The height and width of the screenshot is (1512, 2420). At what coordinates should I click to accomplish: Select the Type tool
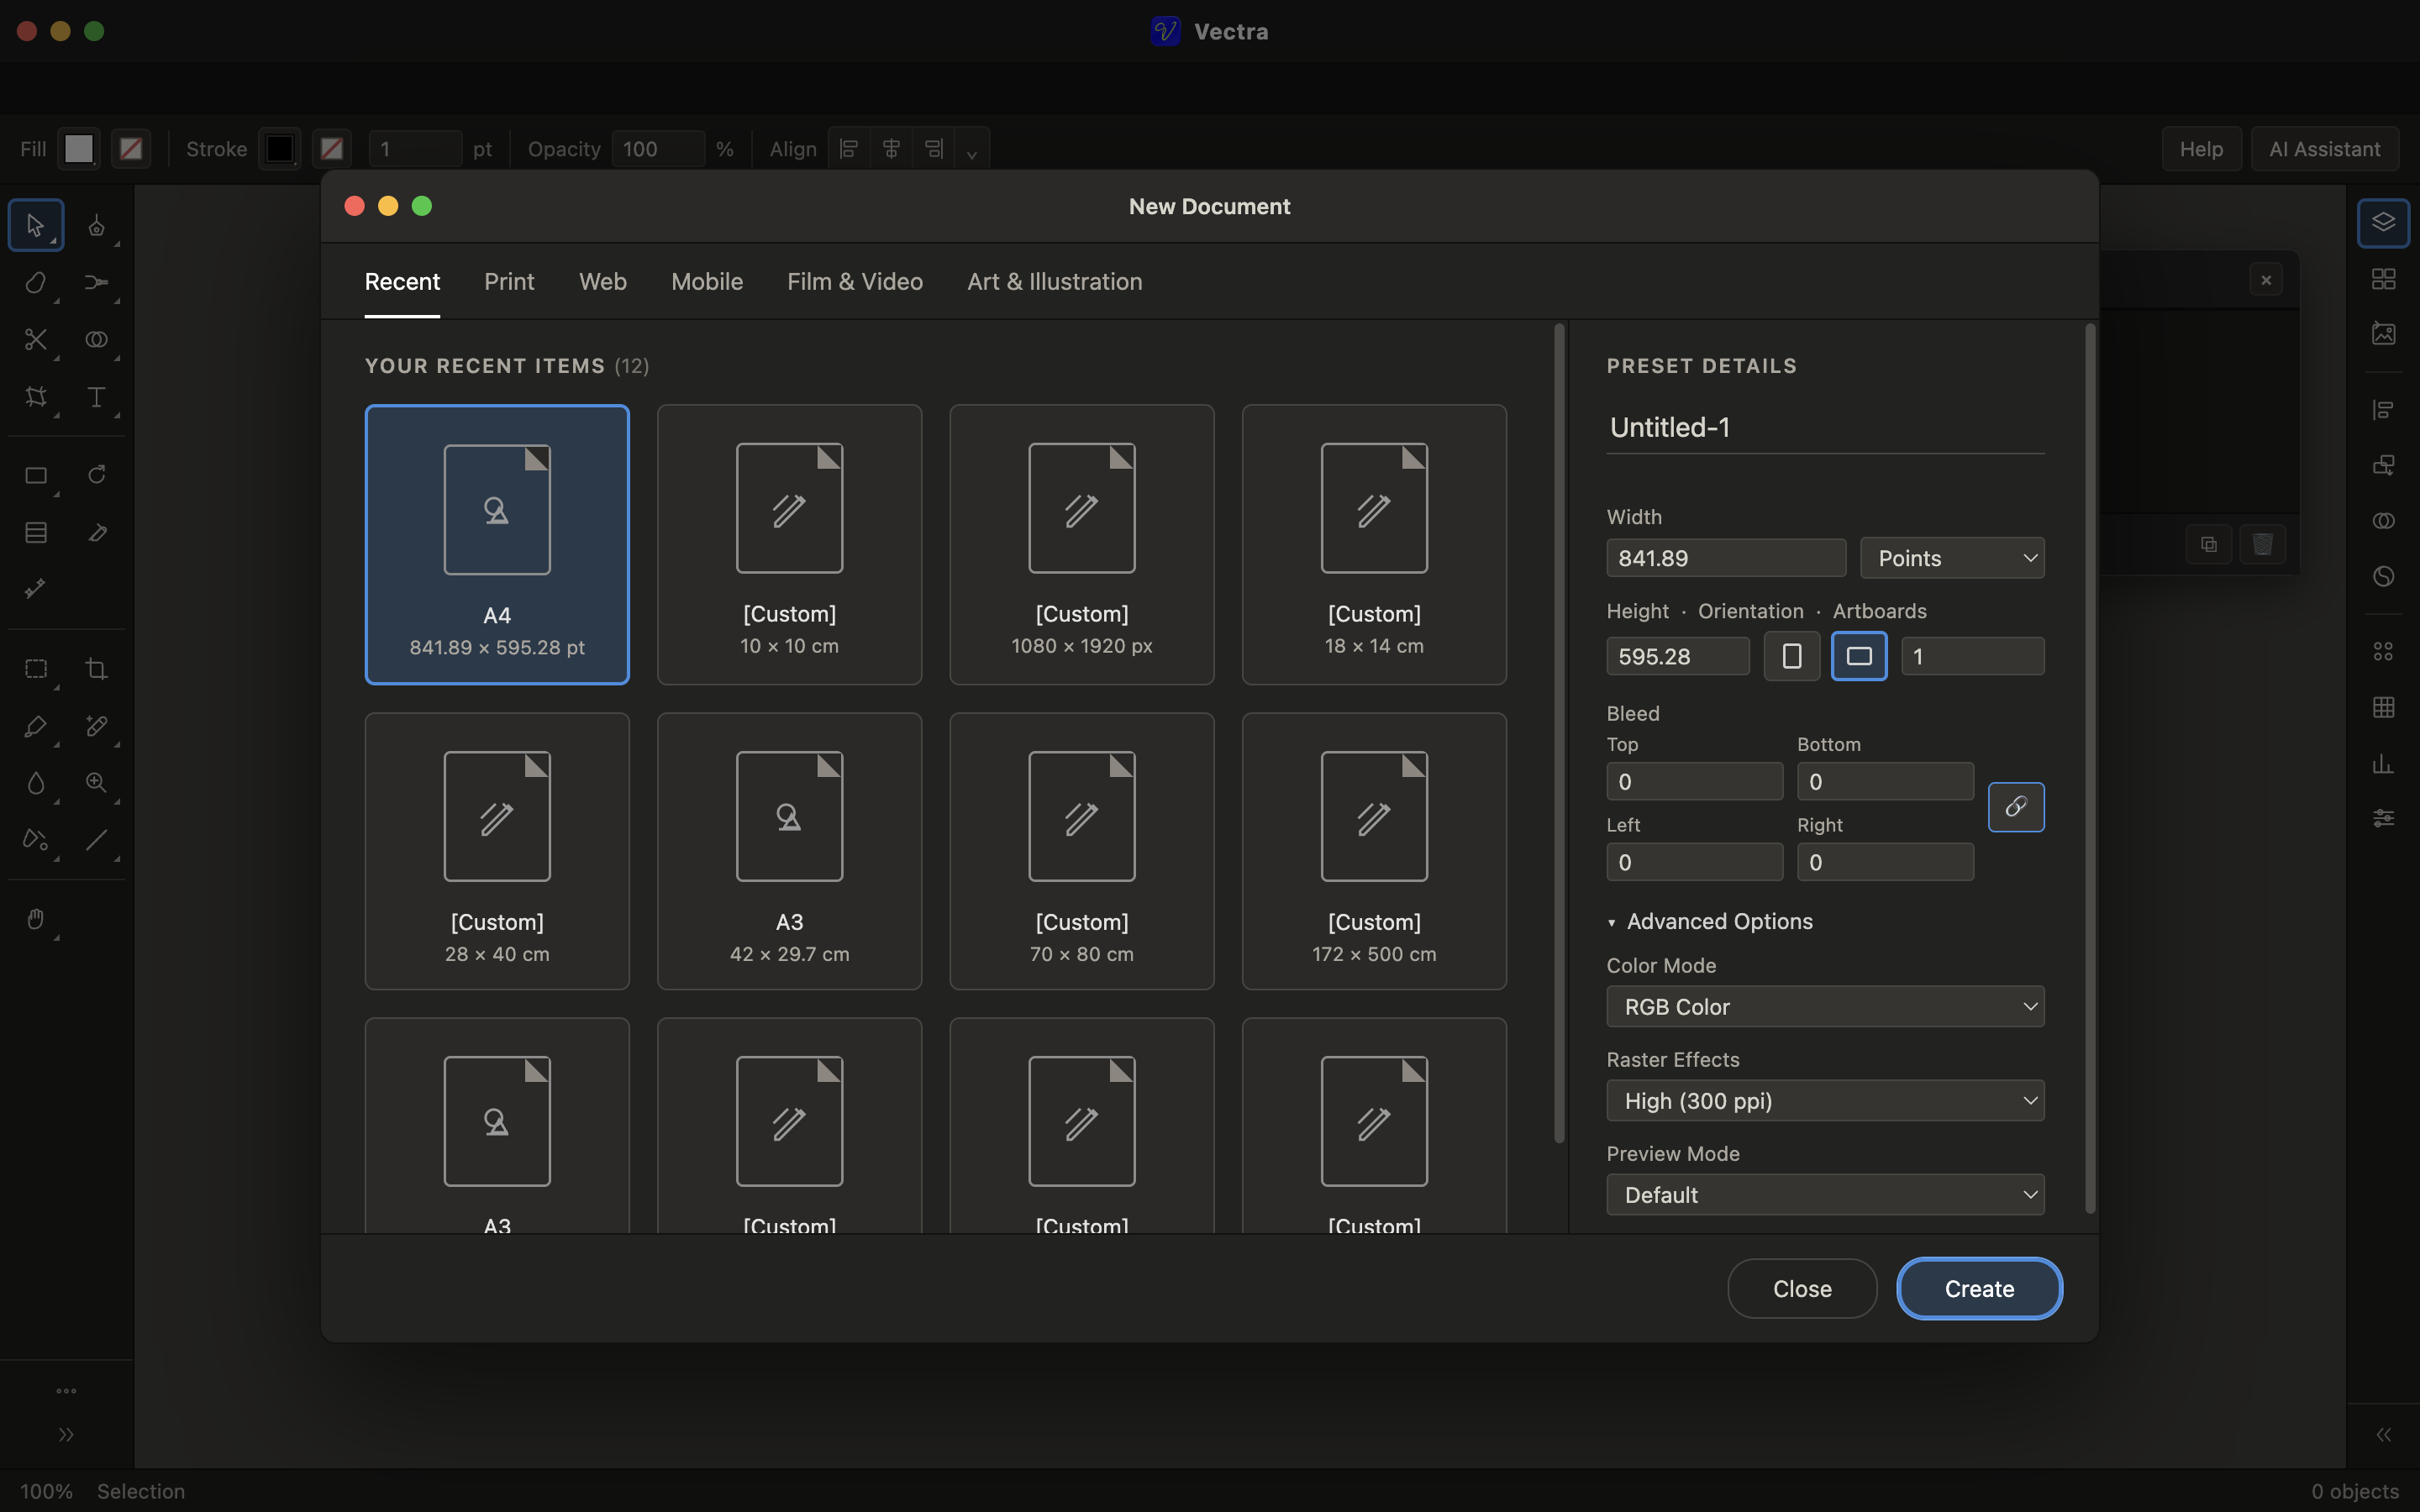96,397
